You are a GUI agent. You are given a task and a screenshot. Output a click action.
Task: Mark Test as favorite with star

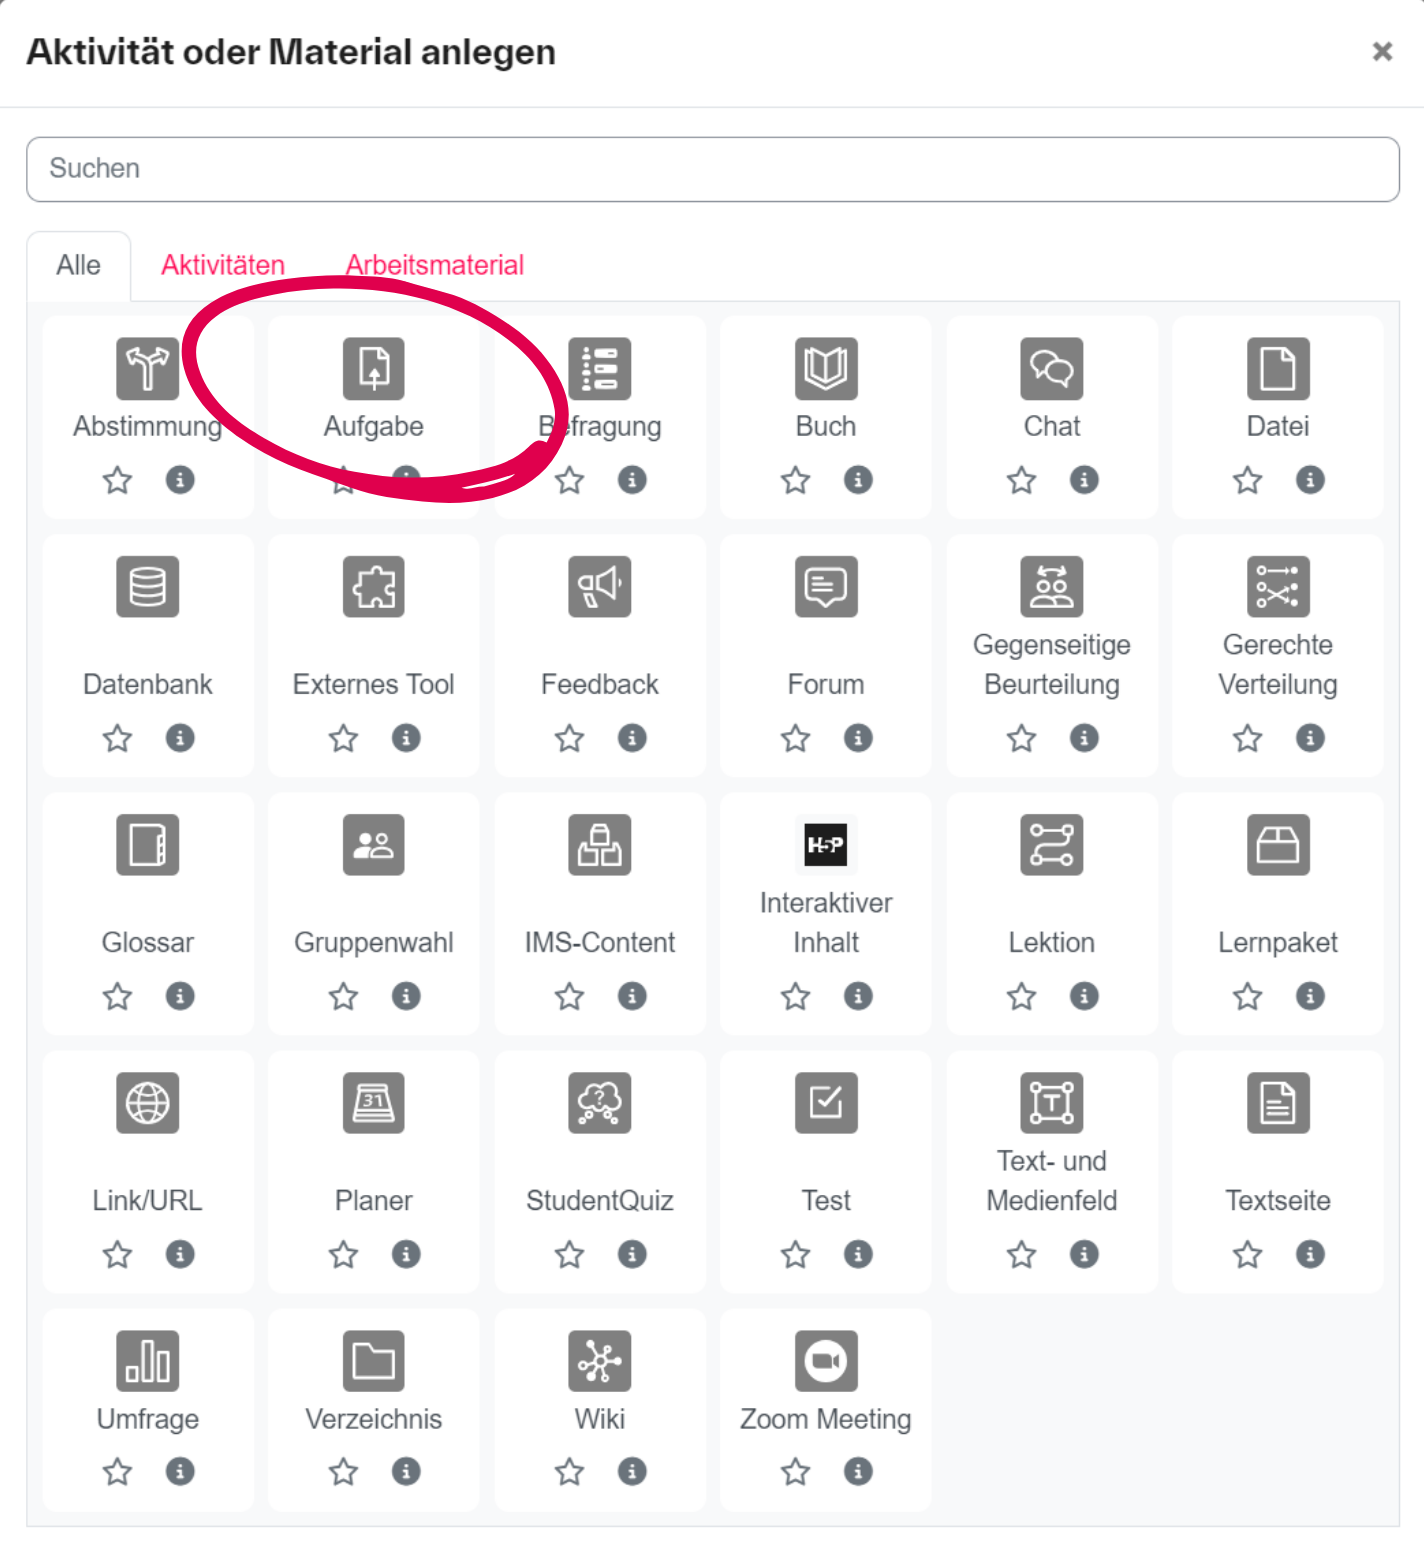(795, 1255)
